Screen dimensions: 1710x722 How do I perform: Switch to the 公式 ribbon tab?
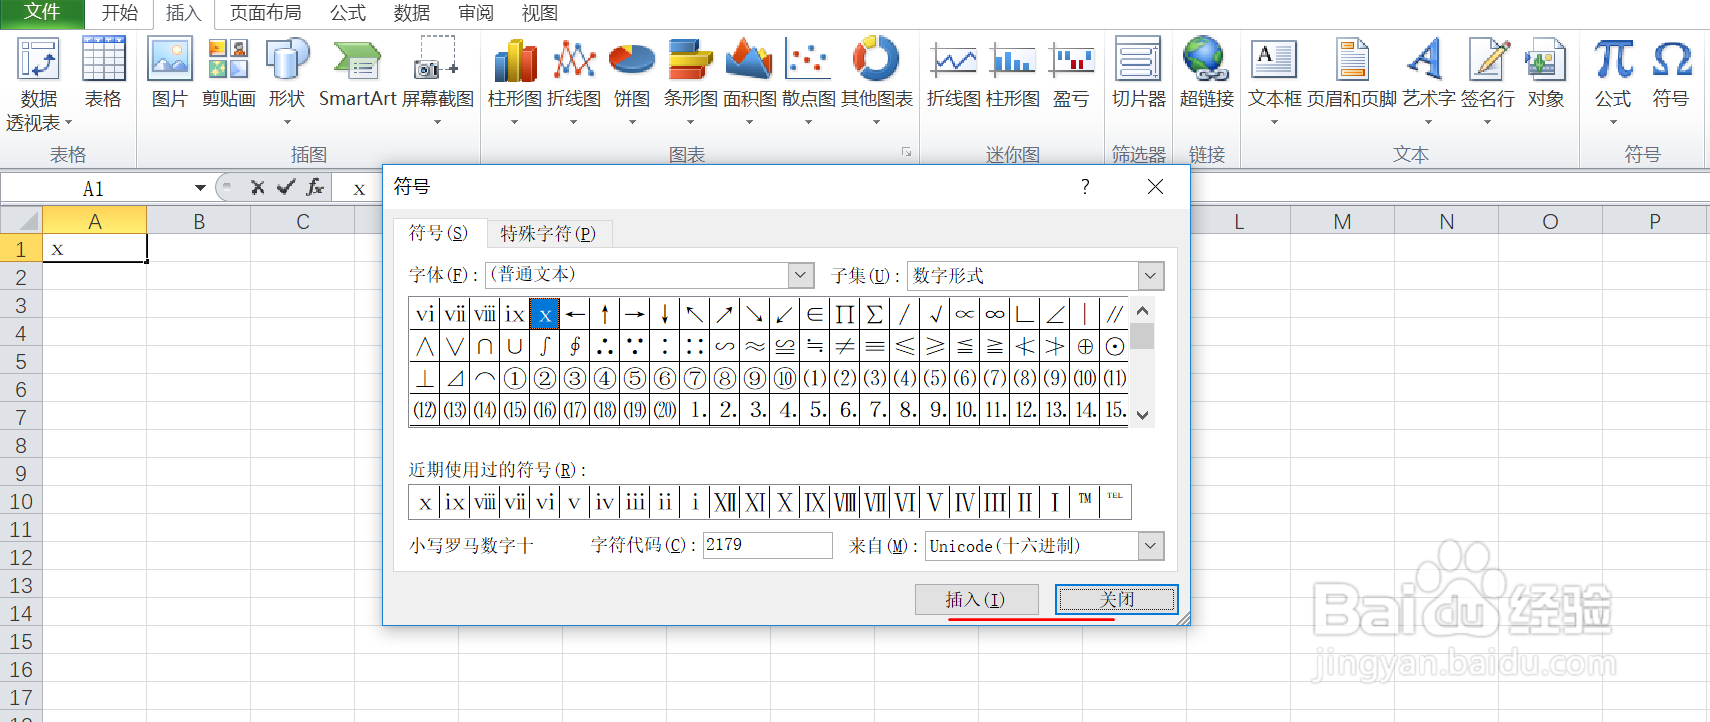348,13
